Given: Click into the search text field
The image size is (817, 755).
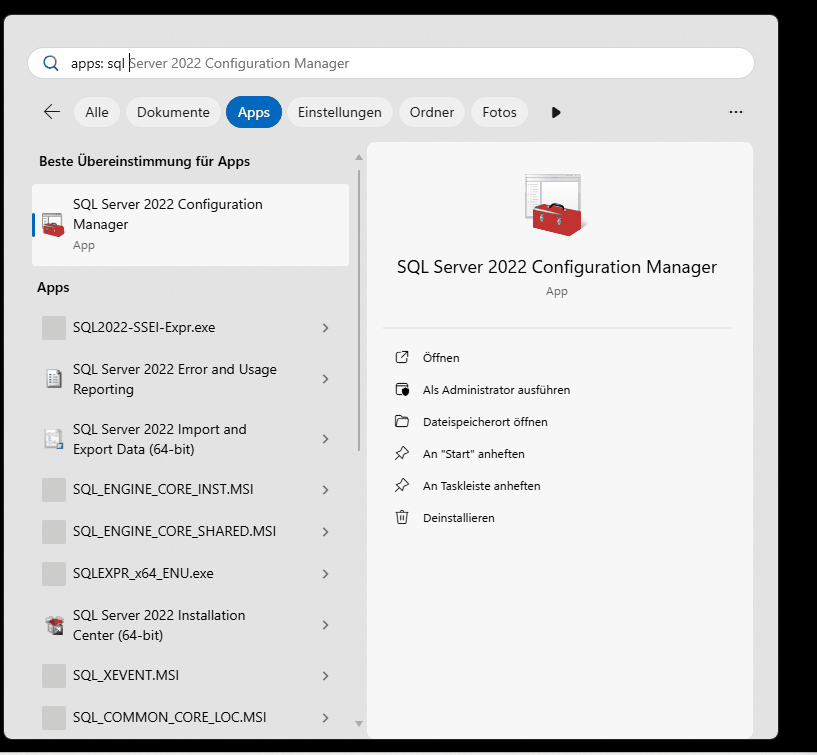Looking at the screenshot, I should coord(400,63).
